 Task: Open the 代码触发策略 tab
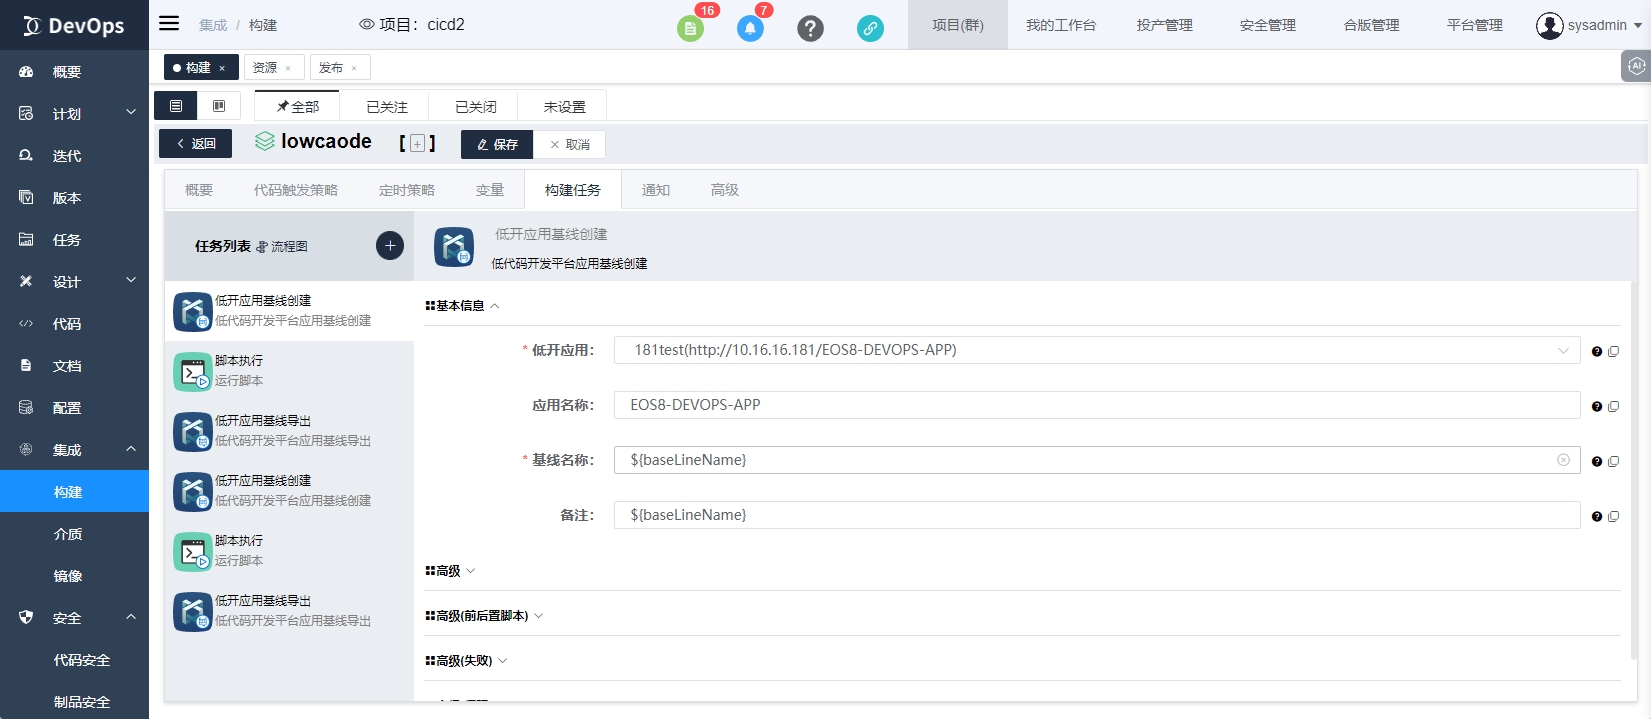(295, 190)
